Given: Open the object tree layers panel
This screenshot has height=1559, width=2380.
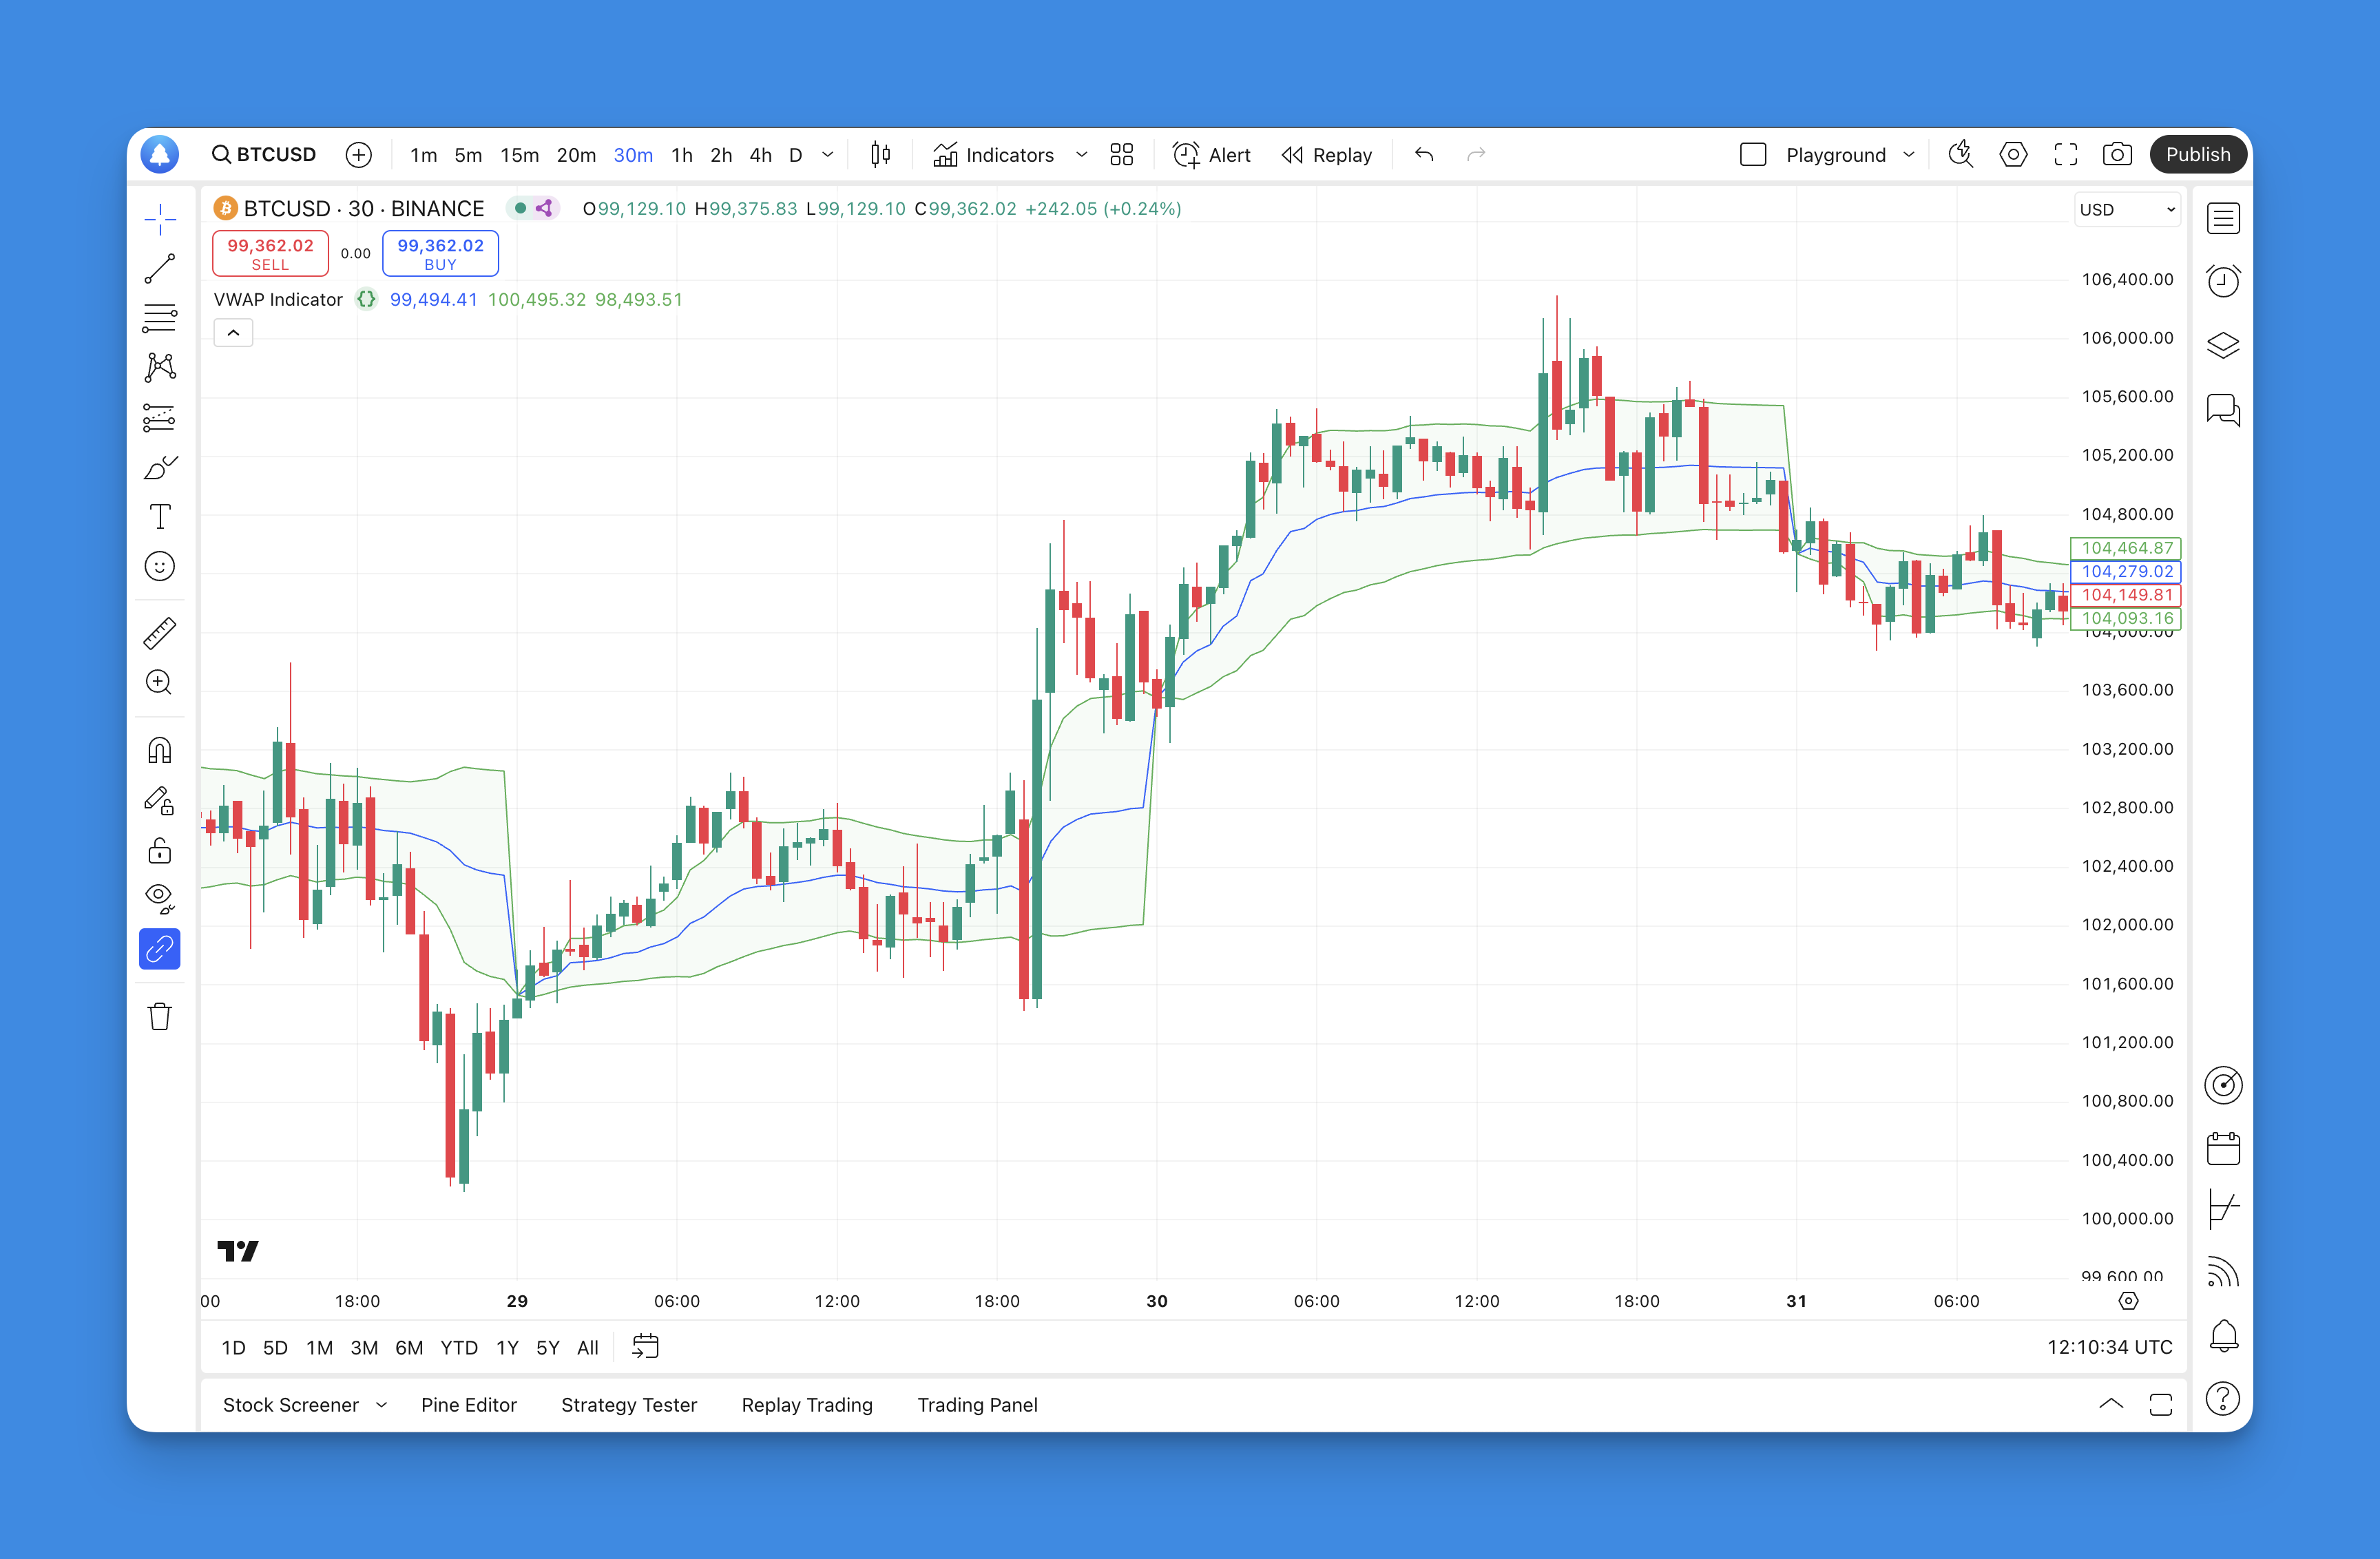Looking at the screenshot, I should point(2223,346).
